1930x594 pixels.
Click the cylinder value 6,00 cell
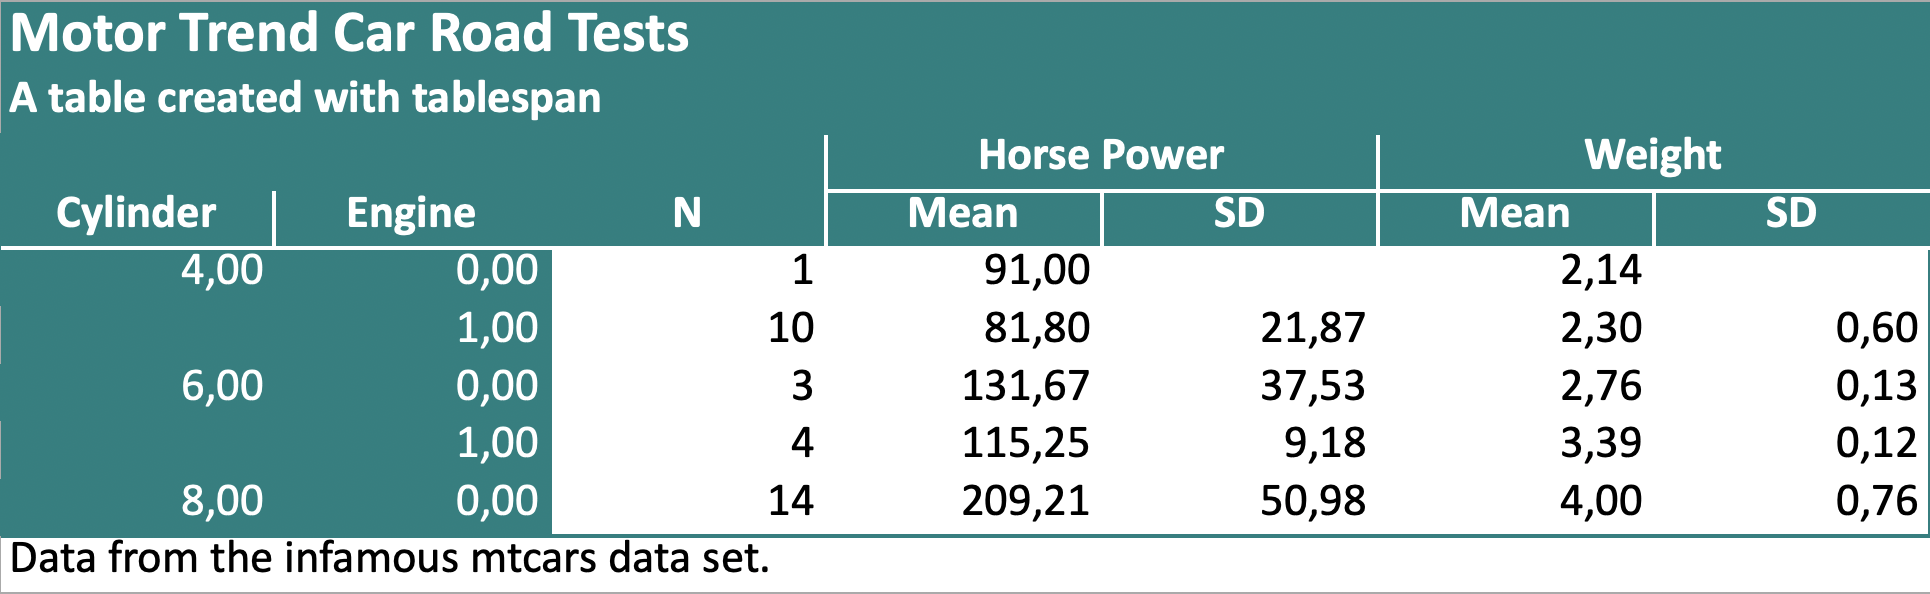click(x=221, y=386)
